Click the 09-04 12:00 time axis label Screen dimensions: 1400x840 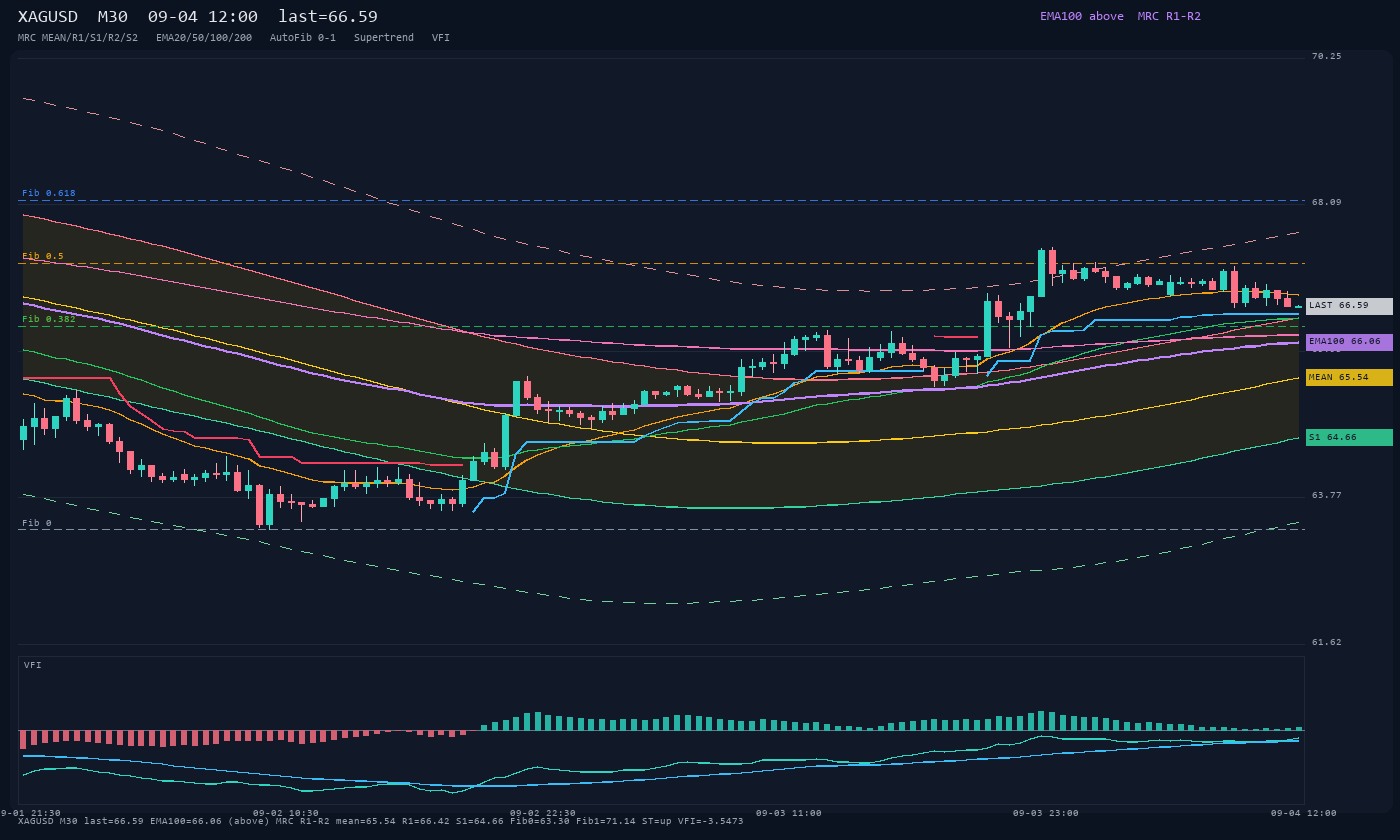pos(1304,813)
